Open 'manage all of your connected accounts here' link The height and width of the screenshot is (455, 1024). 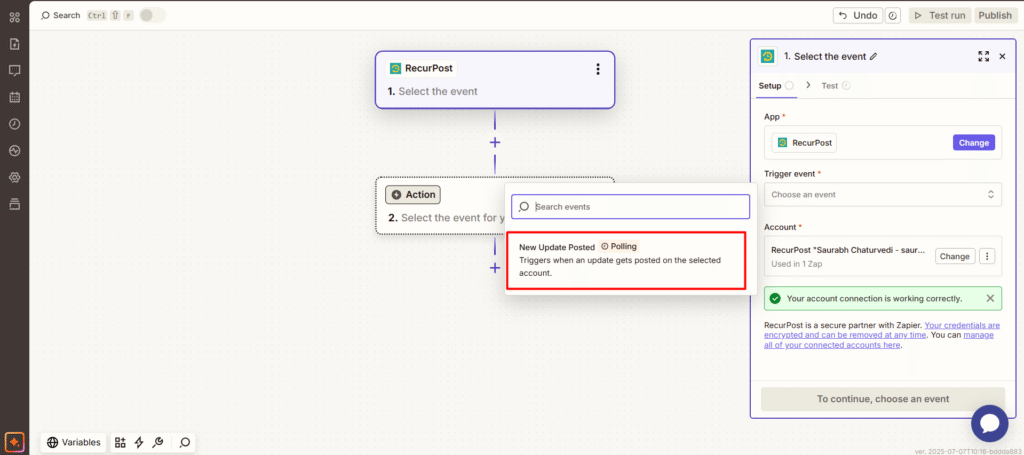[x=880, y=339]
